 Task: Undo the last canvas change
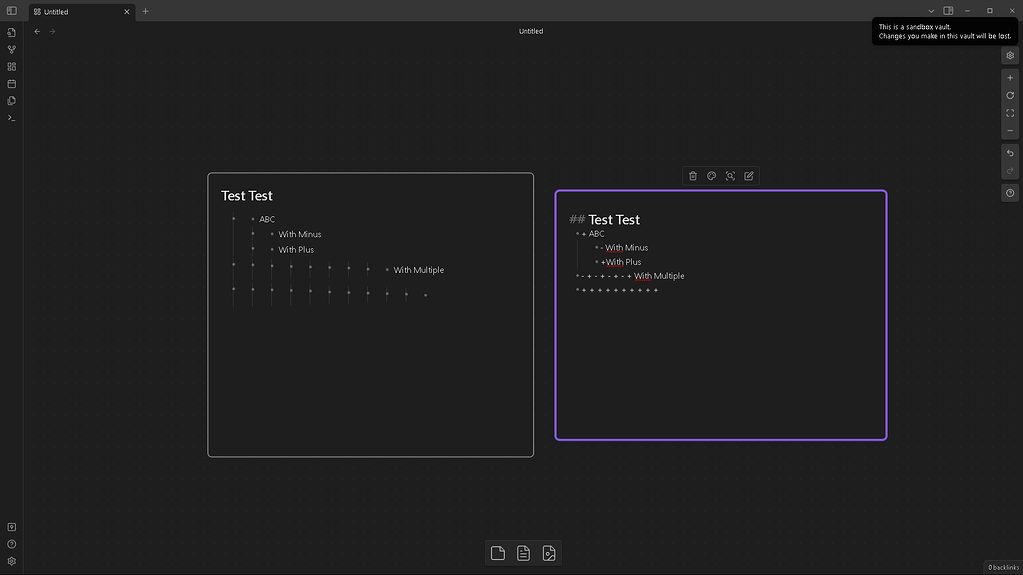click(1010, 153)
